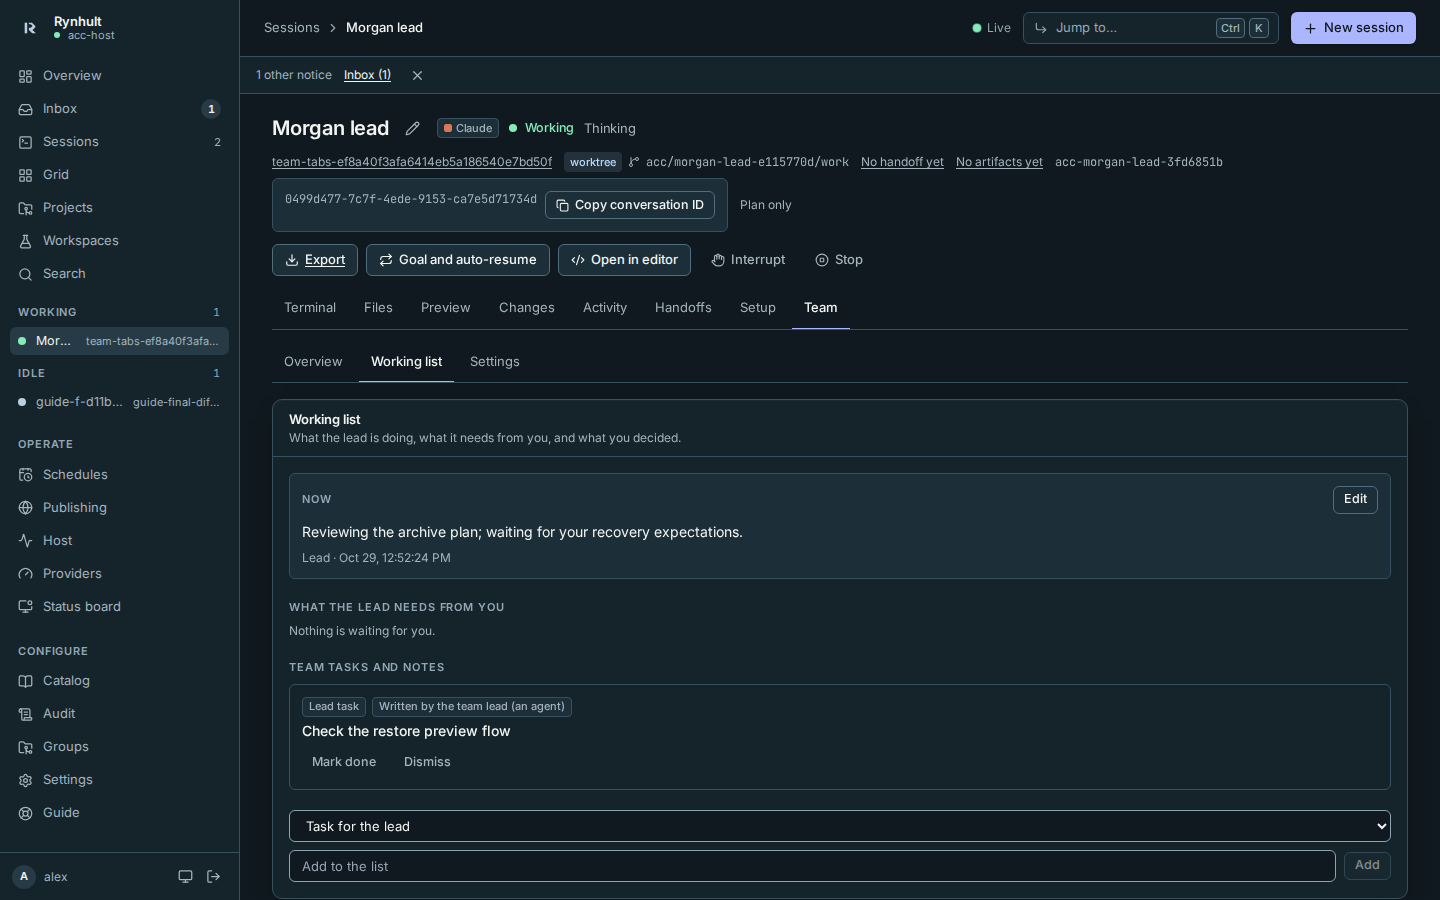Go to Sessions in the sidebar
Viewport: 1440px width, 900px height.
point(120,142)
